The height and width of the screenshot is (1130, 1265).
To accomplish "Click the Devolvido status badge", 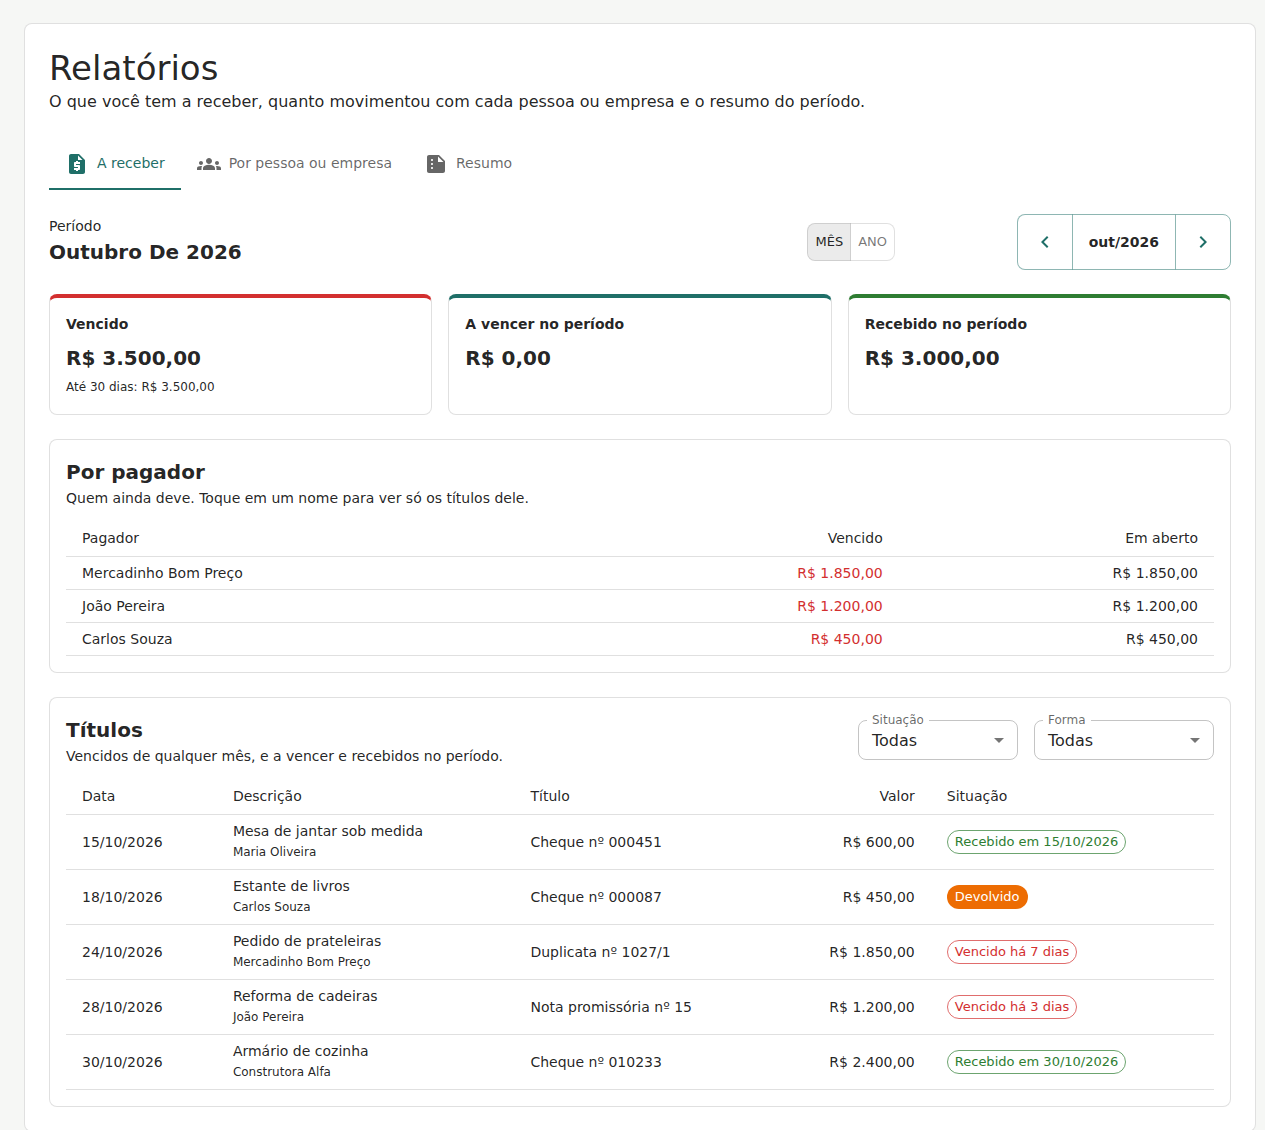I will coord(987,897).
